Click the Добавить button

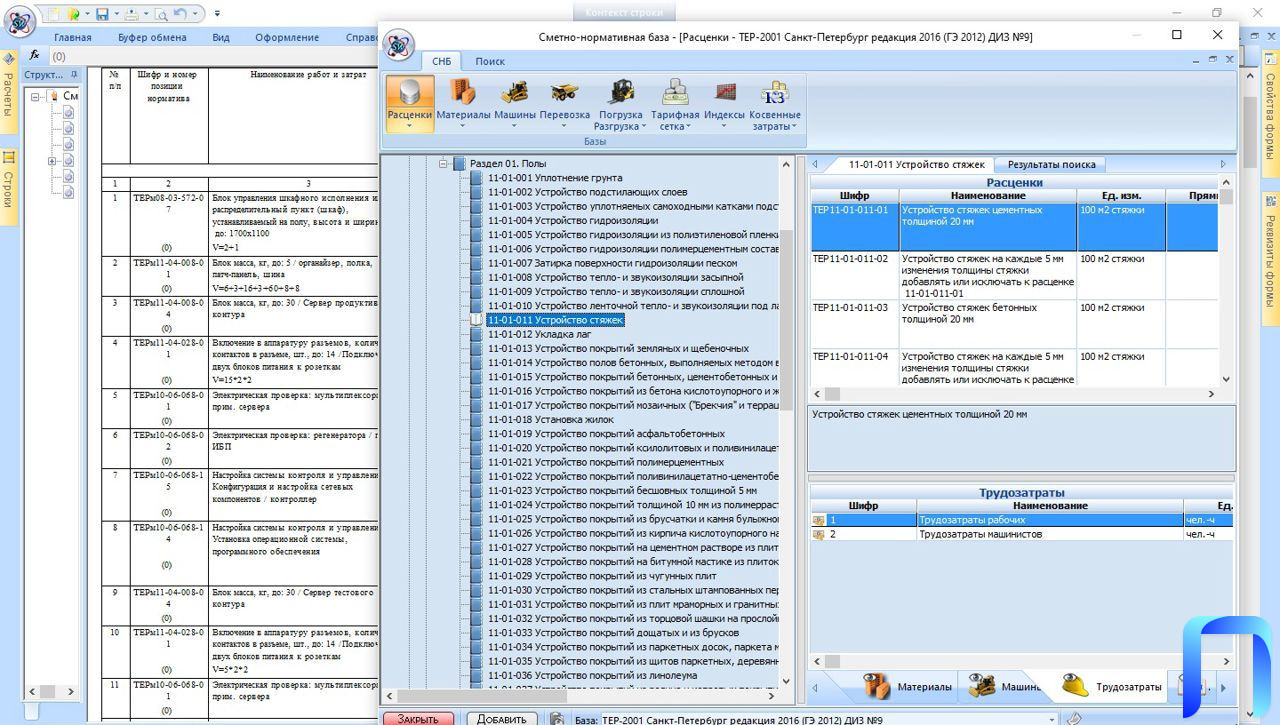501,718
